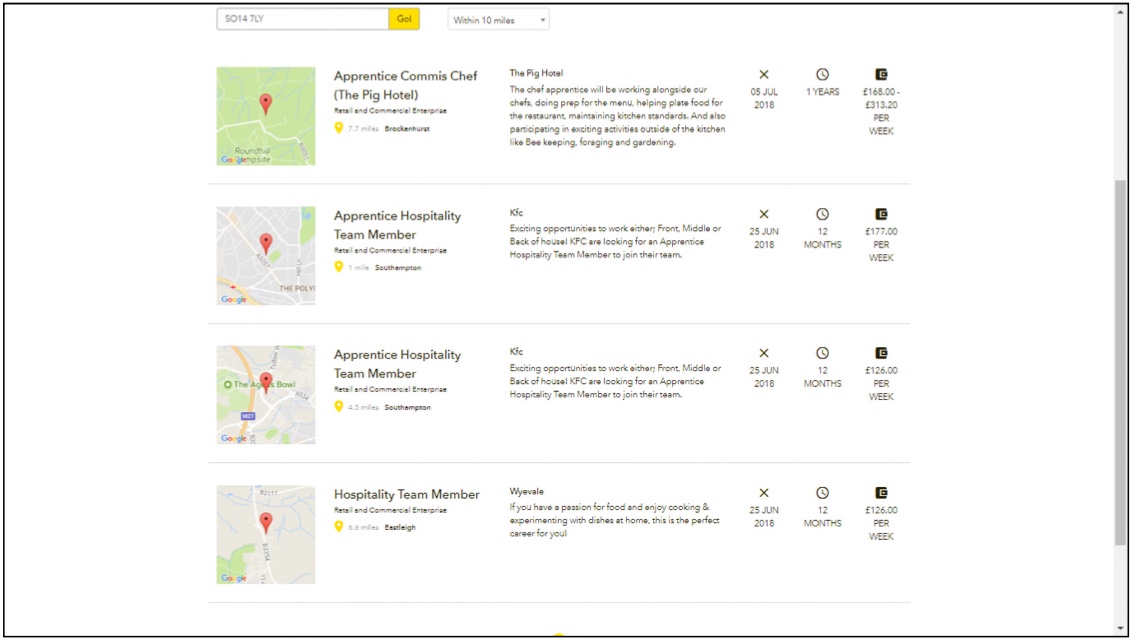
Task: Click the closing date X icon in Ageas Bowl row
Action: 764,353
